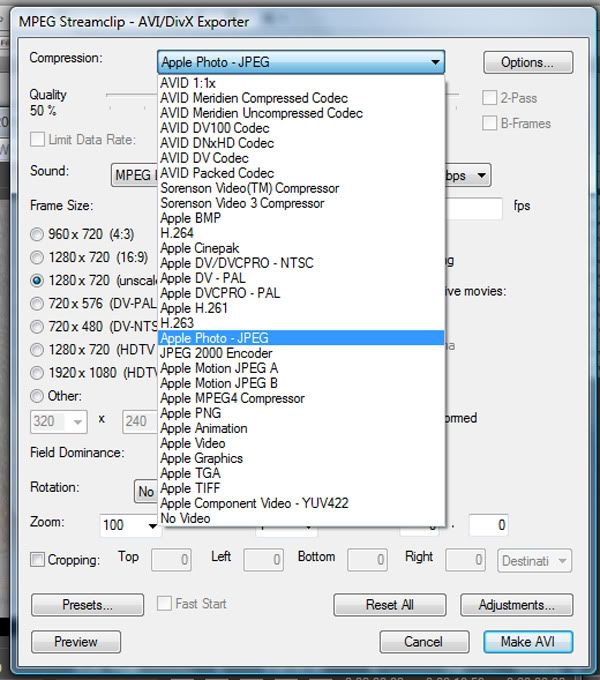Choose Apple BMP compression
The height and width of the screenshot is (680, 600).
coord(301,218)
